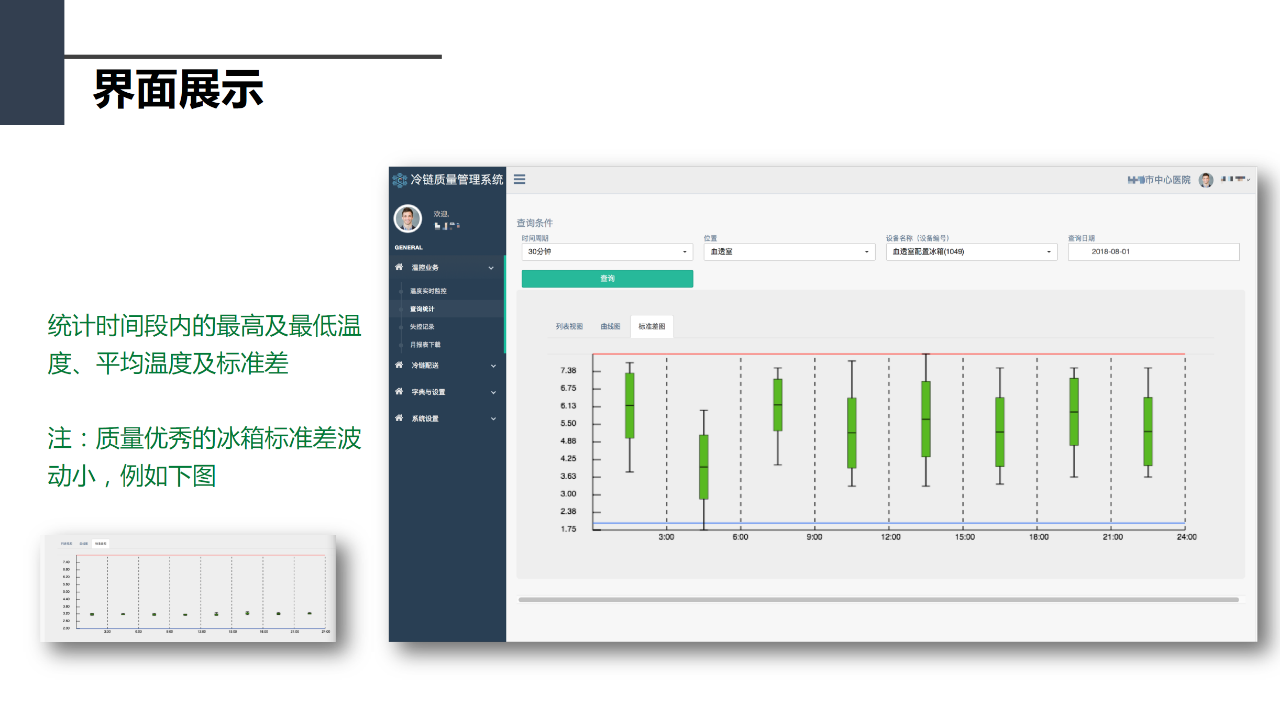
Task: Click the horizontal scrollbar below the chart
Action: 878,600
